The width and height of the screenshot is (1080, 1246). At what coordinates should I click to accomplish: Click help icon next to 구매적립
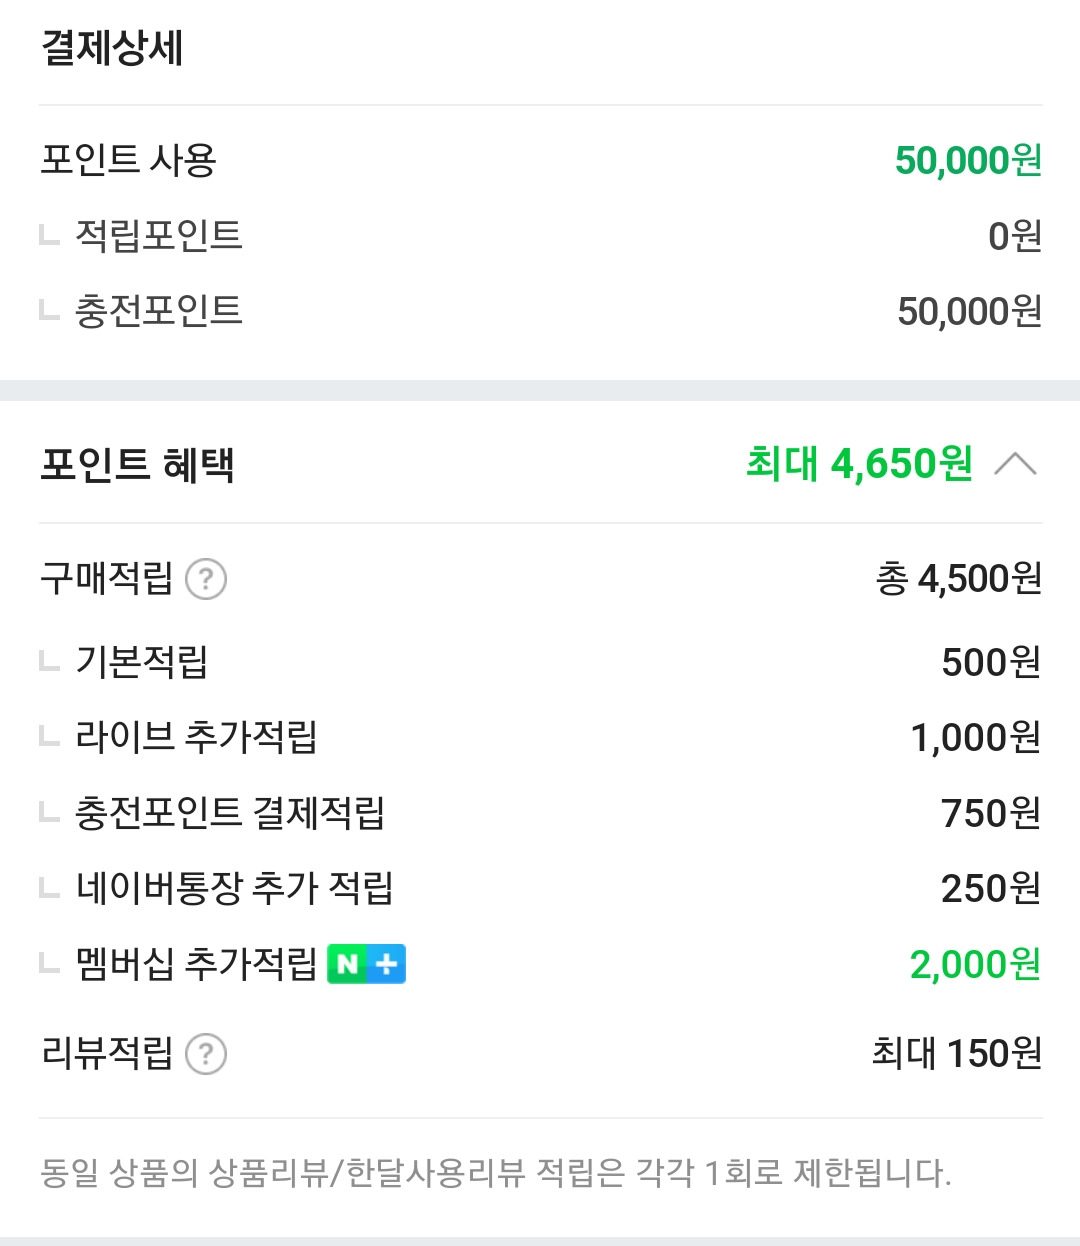click(x=206, y=579)
